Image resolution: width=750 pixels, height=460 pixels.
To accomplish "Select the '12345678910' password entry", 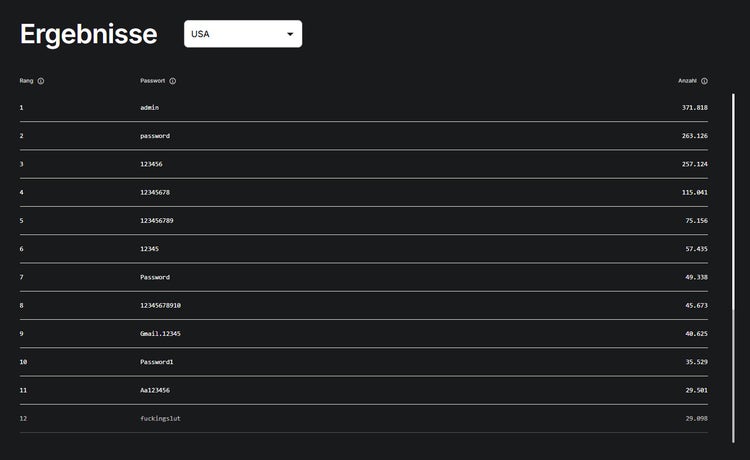I will click(x=161, y=305).
